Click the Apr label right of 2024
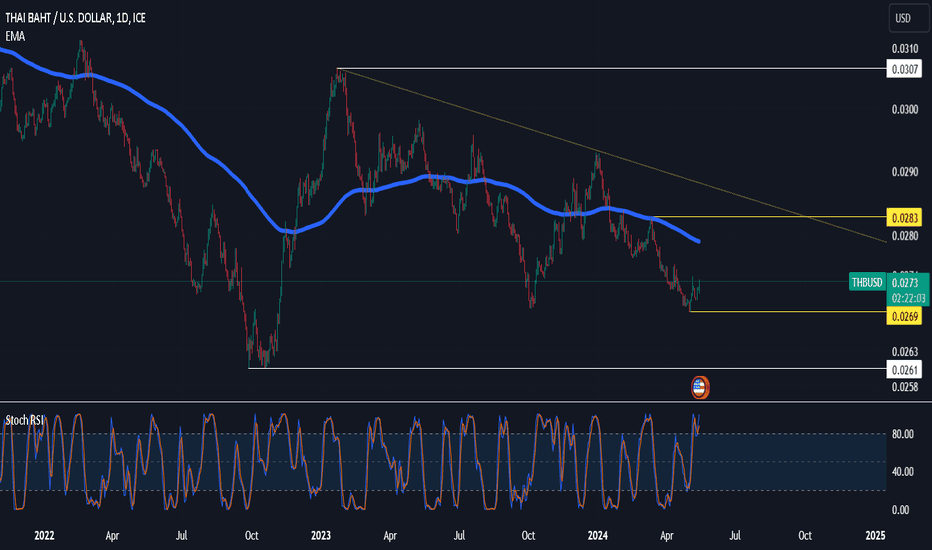The height and width of the screenshot is (550, 932). [x=667, y=535]
